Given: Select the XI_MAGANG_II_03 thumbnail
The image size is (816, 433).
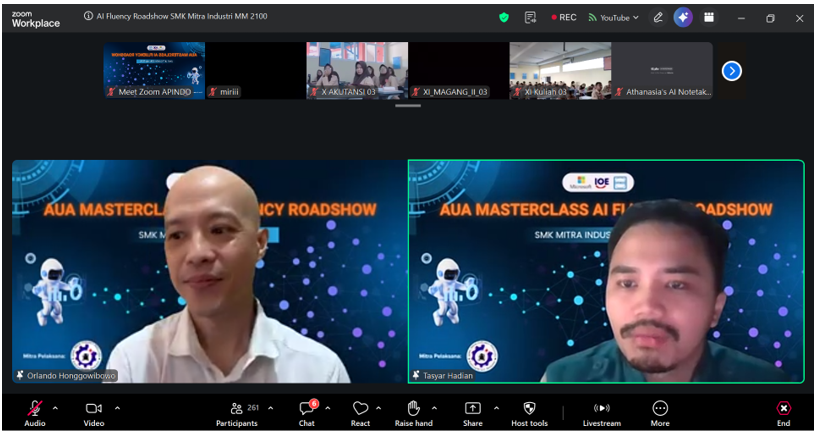Looking at the screenshot, I should click(458, 70).
